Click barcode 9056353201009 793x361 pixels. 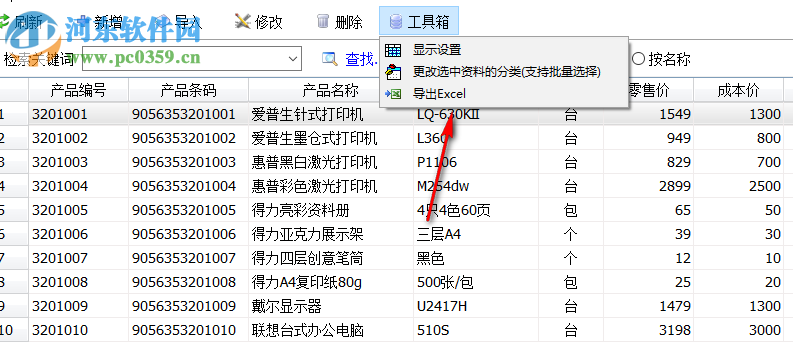[189, 306]
